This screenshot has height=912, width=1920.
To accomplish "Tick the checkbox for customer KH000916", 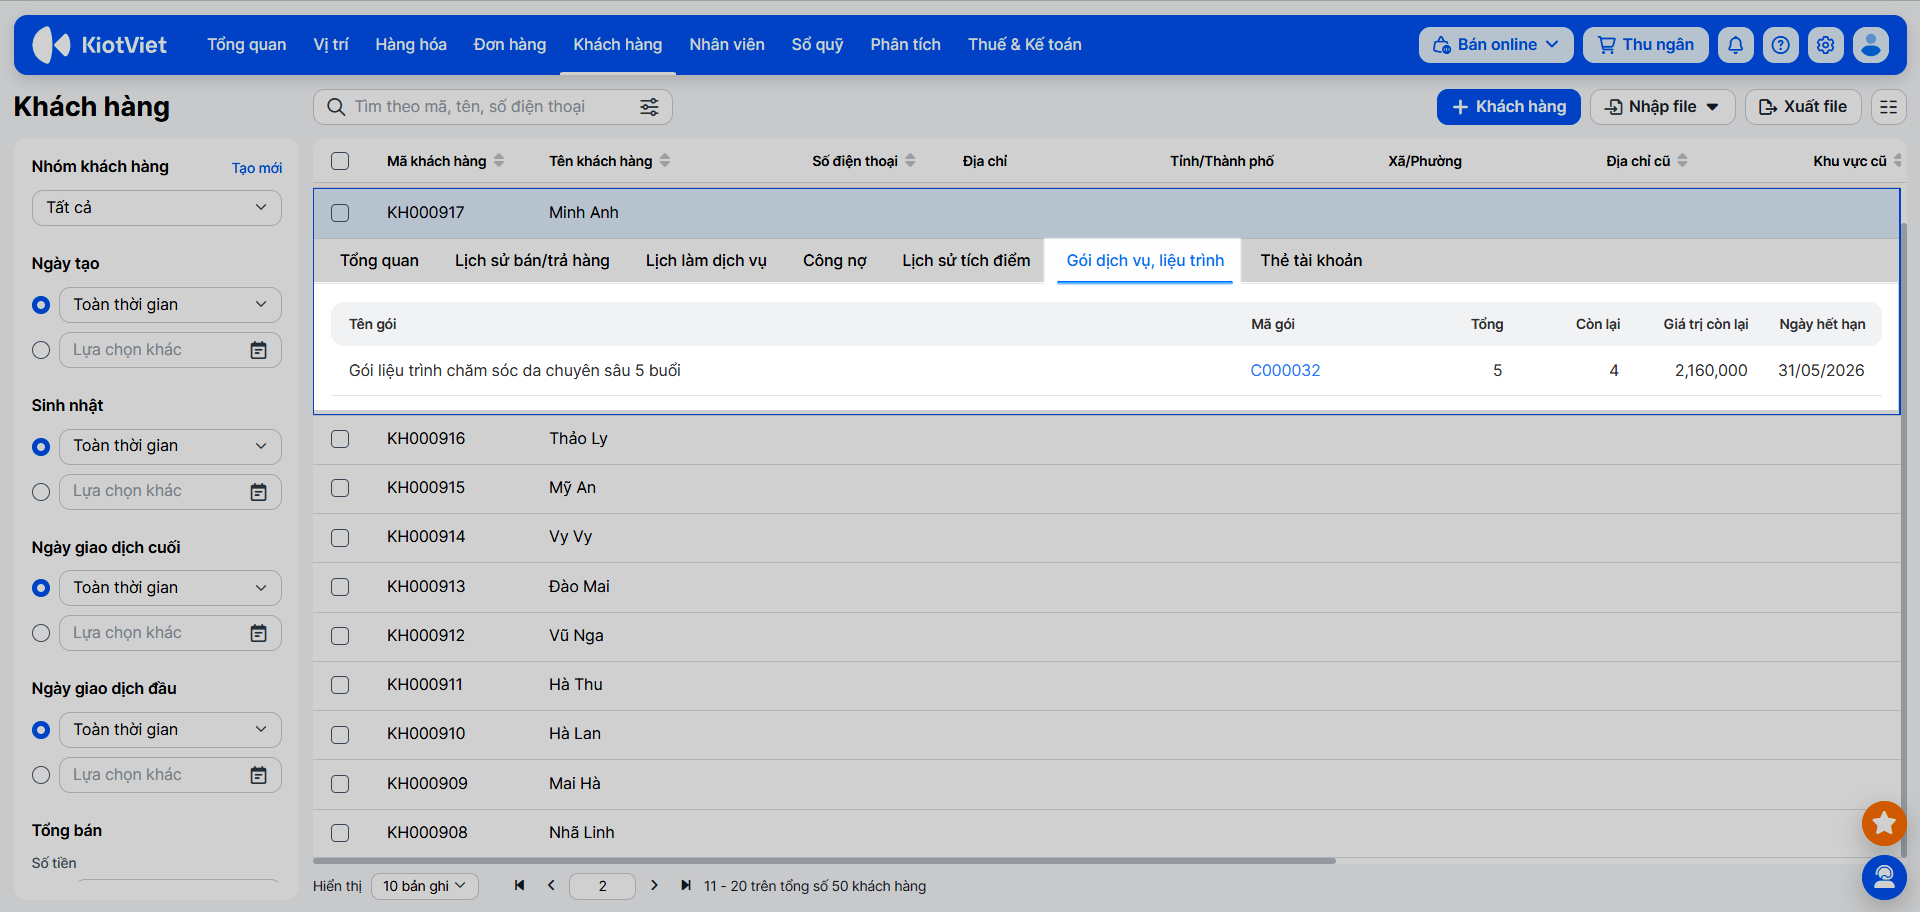I will 340,439.
